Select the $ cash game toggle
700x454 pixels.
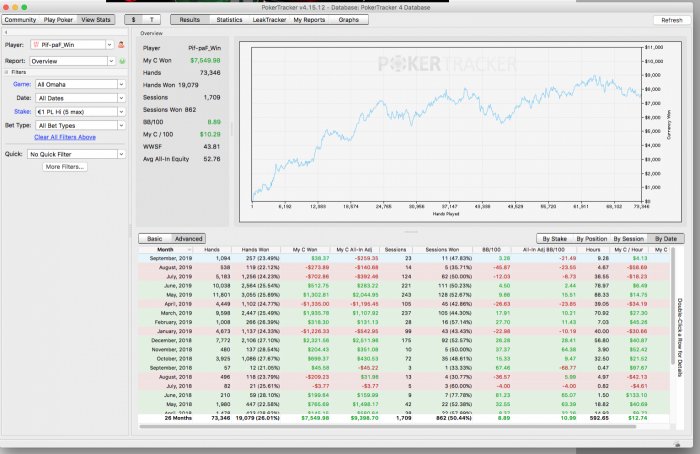tap(133, 20)
